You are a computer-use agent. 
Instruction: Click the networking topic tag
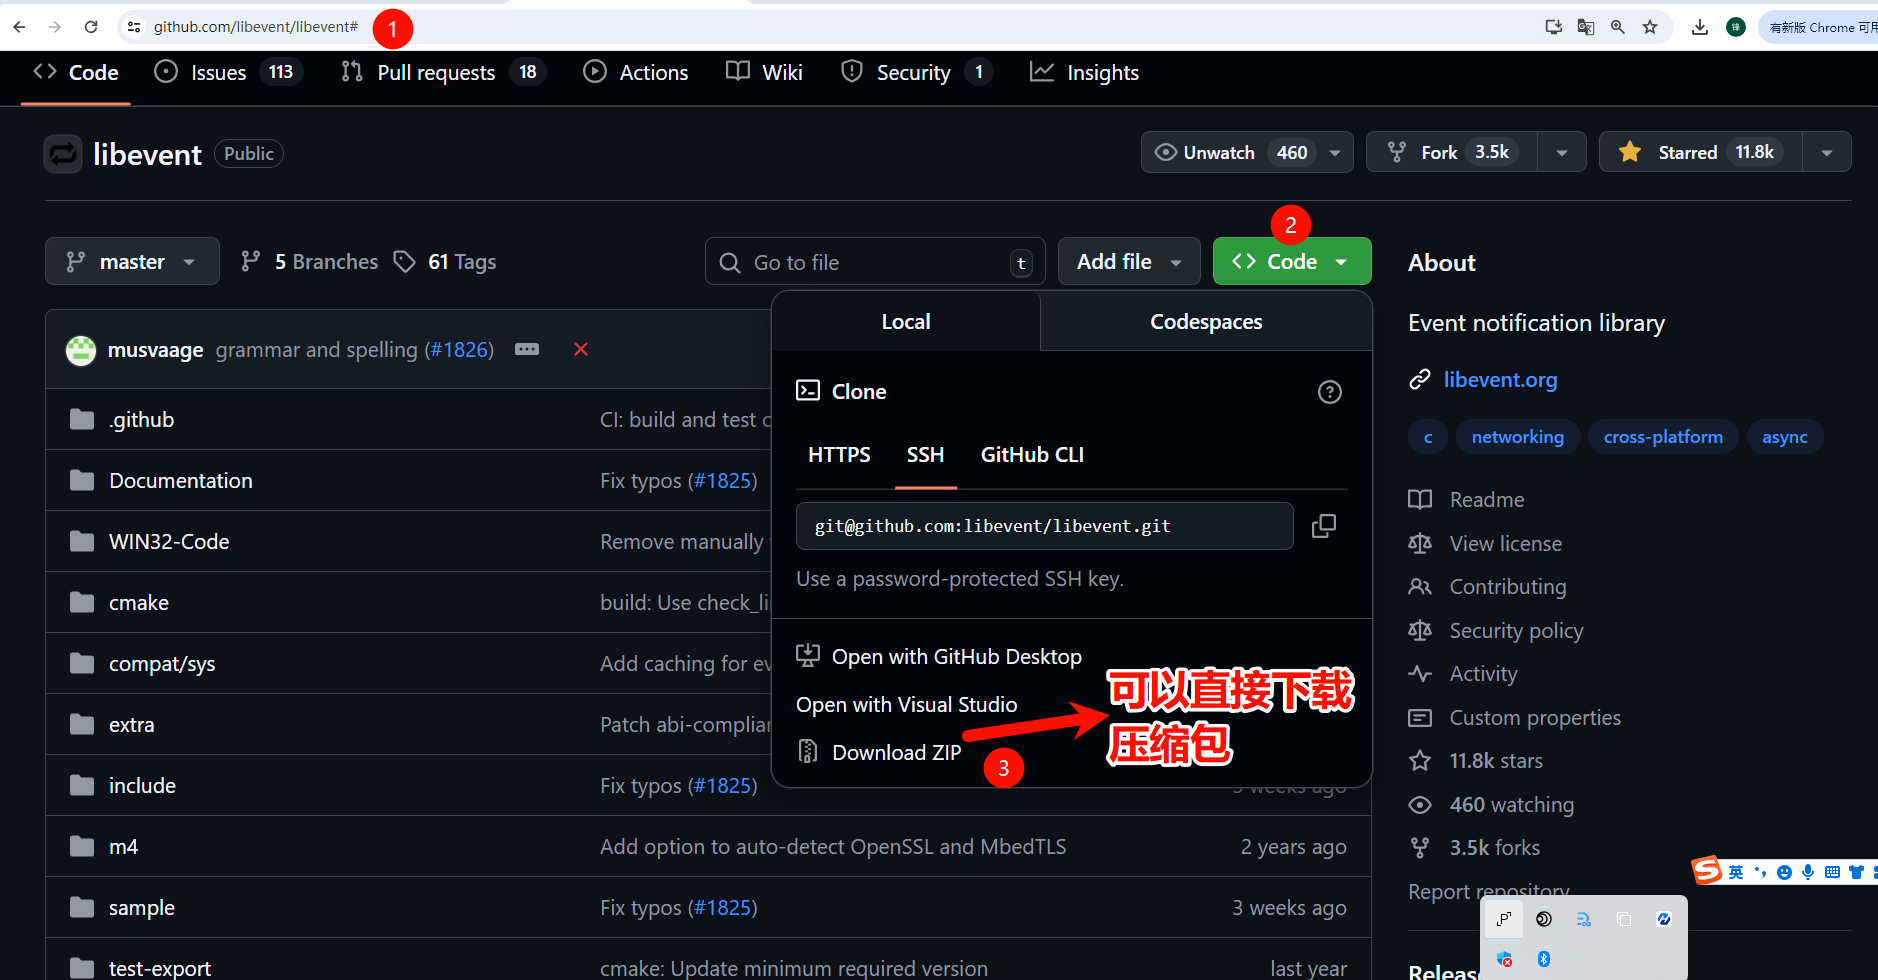click(1517, 437)
